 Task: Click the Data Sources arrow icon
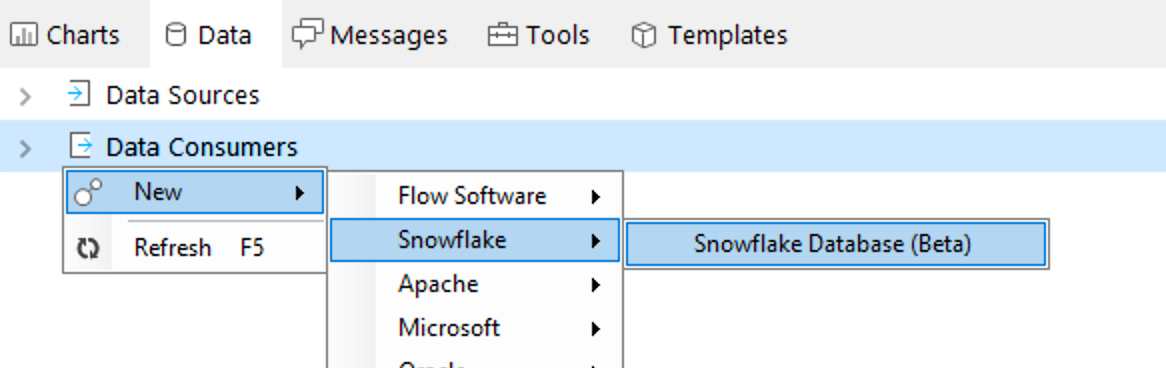(78, 94)
